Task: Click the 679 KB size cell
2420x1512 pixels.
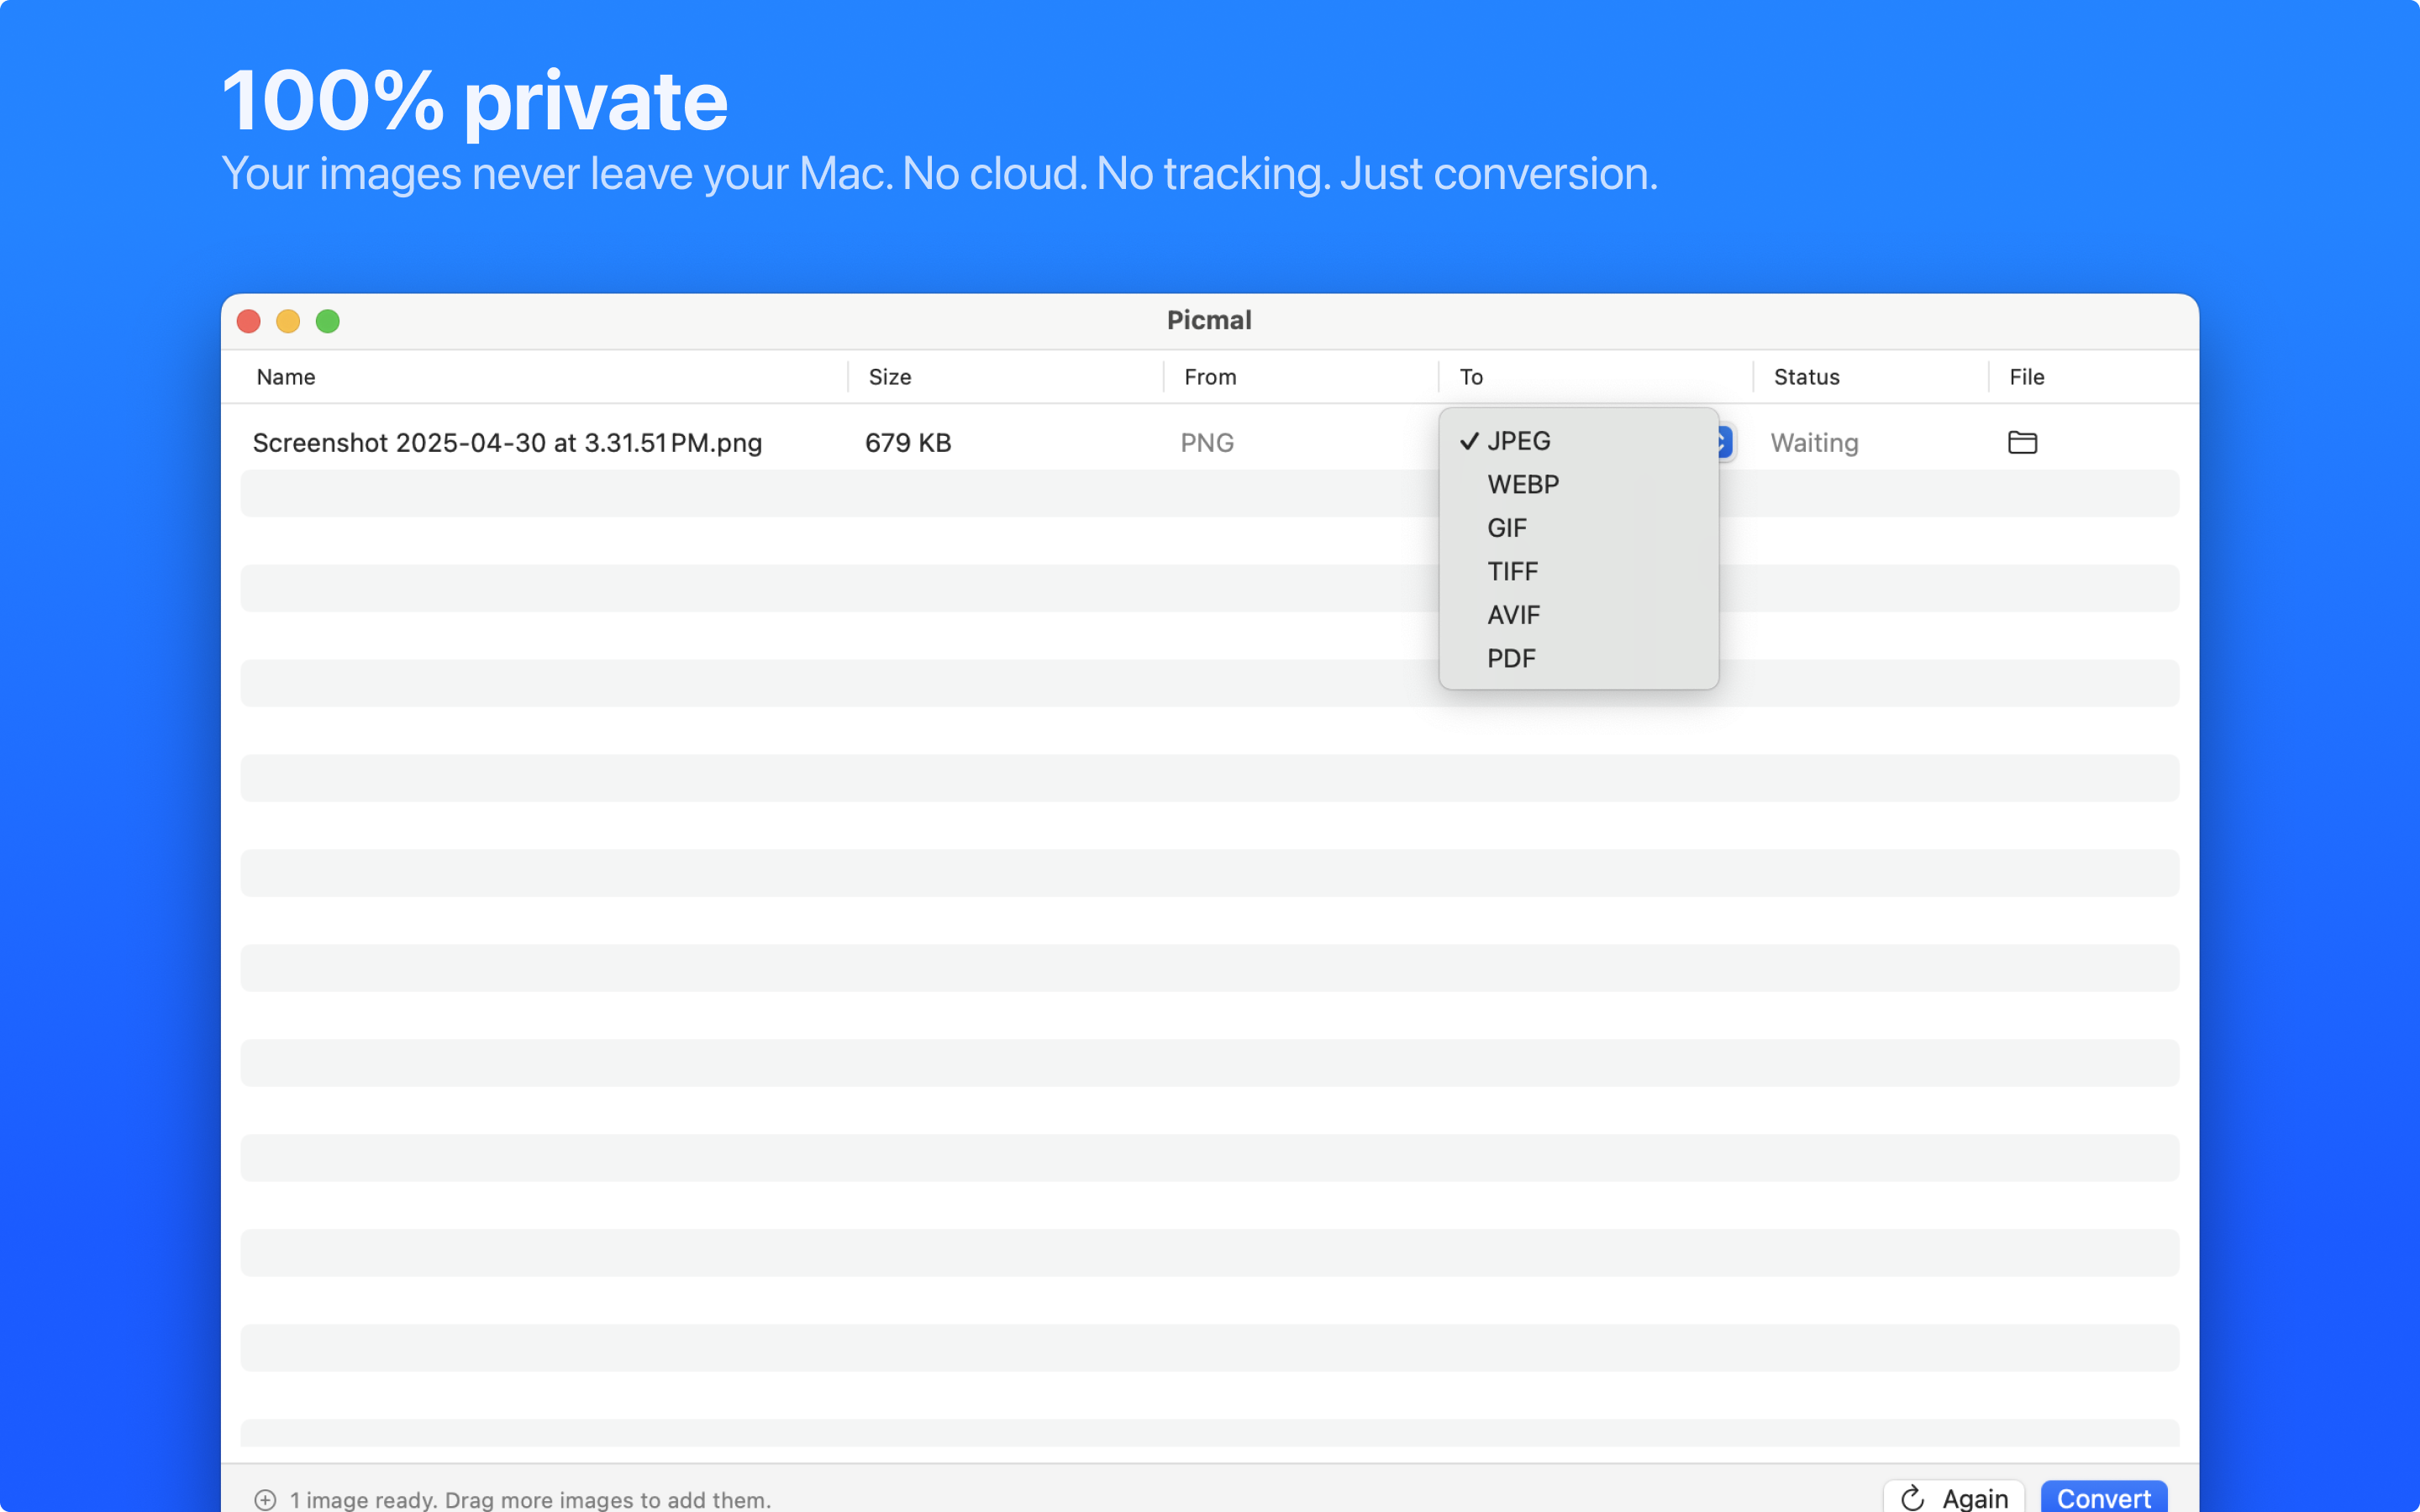Action: [x=908, y=442]
